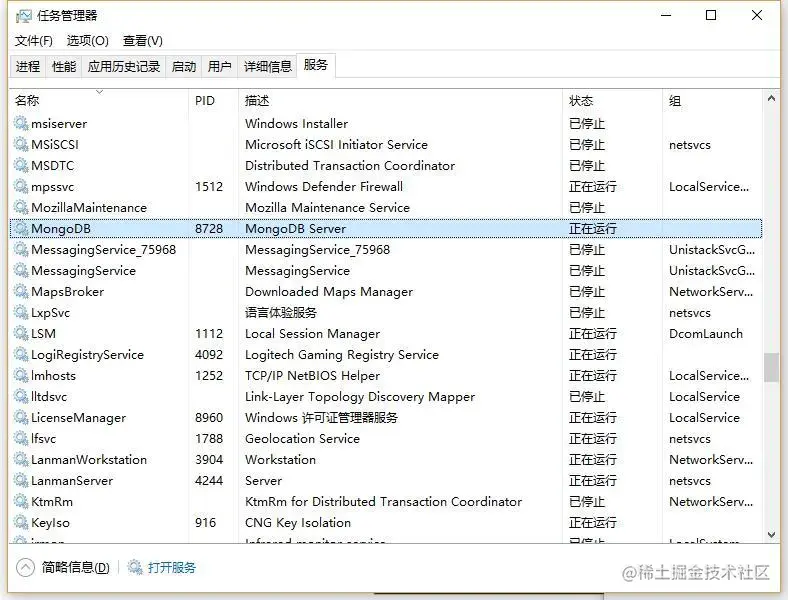The height and width of the screenshot is (600, 788).
Task: Click the gear icon beside LicenseManager
Action: pos(21,418)
